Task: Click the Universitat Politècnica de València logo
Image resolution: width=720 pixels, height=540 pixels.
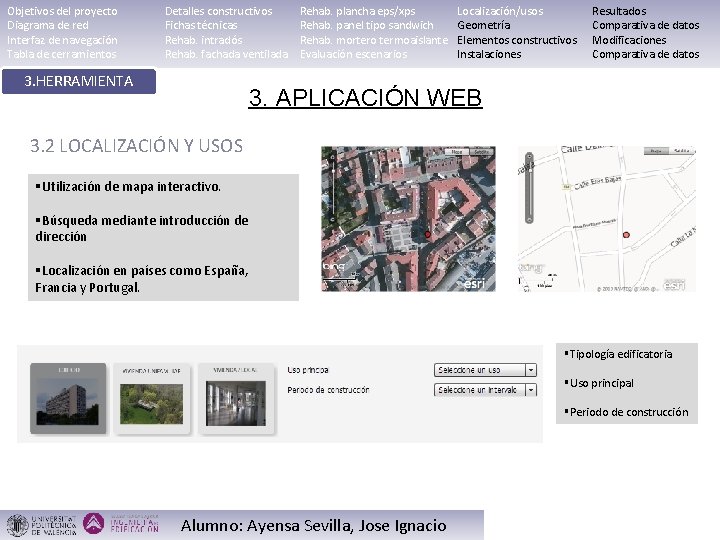Action: coord(41,525)
